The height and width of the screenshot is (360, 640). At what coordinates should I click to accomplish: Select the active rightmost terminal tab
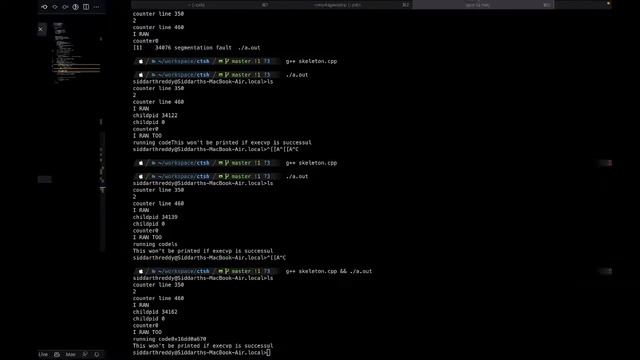pyautogui.click(x=483, y=5)
